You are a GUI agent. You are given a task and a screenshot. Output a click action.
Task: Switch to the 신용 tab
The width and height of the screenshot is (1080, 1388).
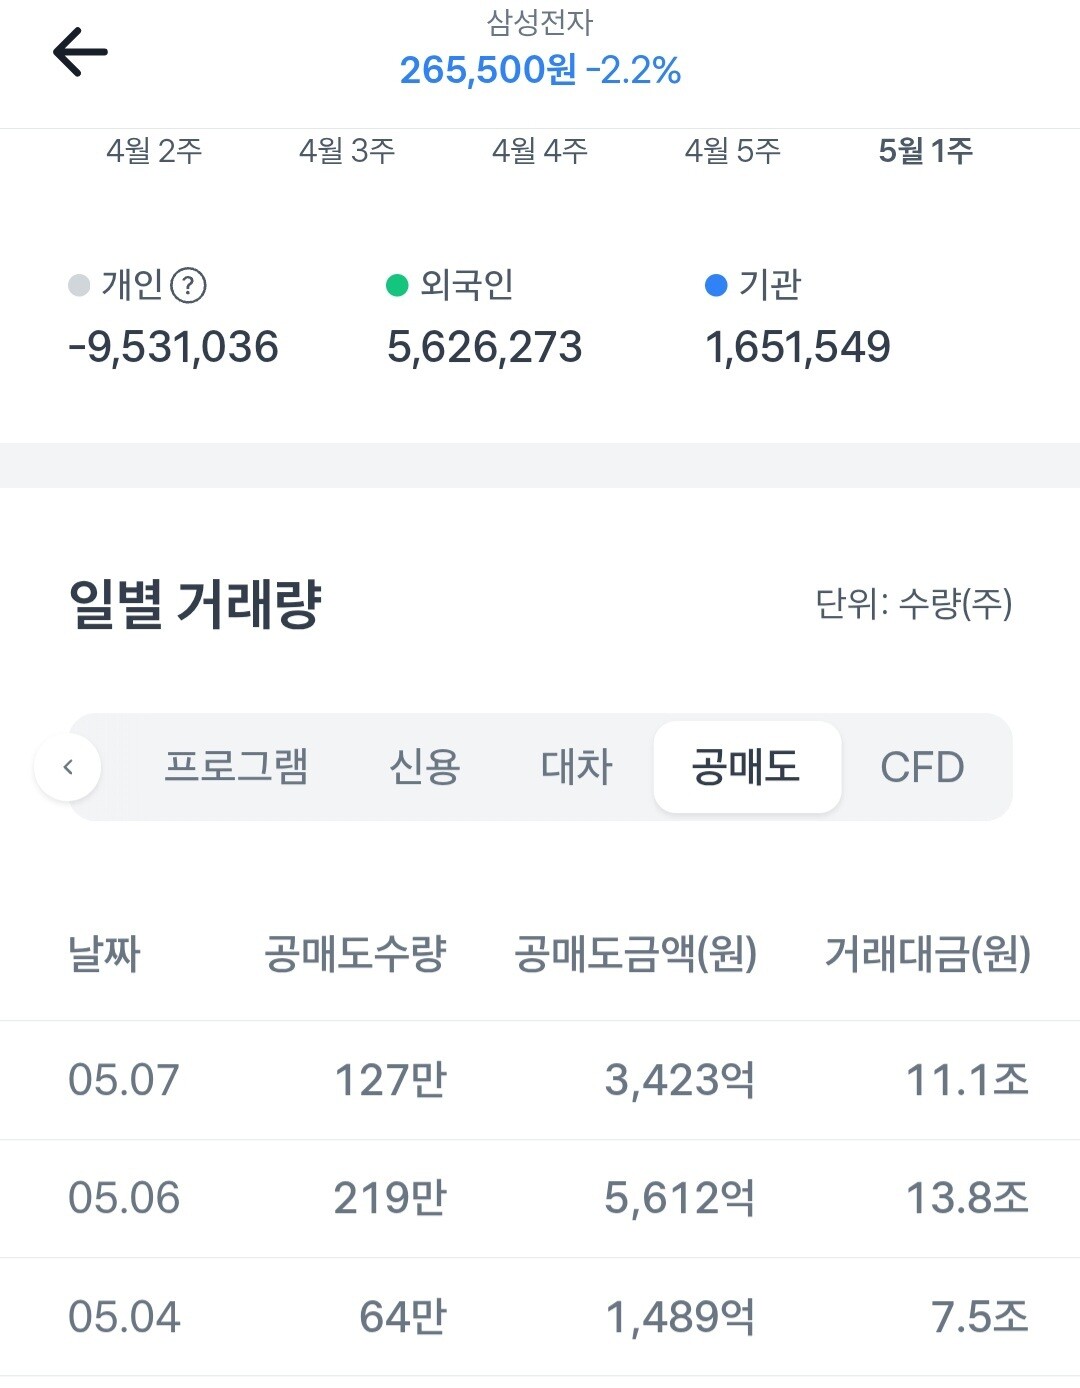click(x=424, y=767)
